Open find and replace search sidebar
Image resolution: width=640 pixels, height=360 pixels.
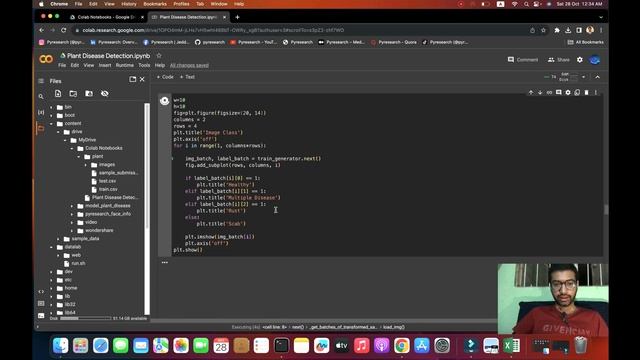click(41, 97)
